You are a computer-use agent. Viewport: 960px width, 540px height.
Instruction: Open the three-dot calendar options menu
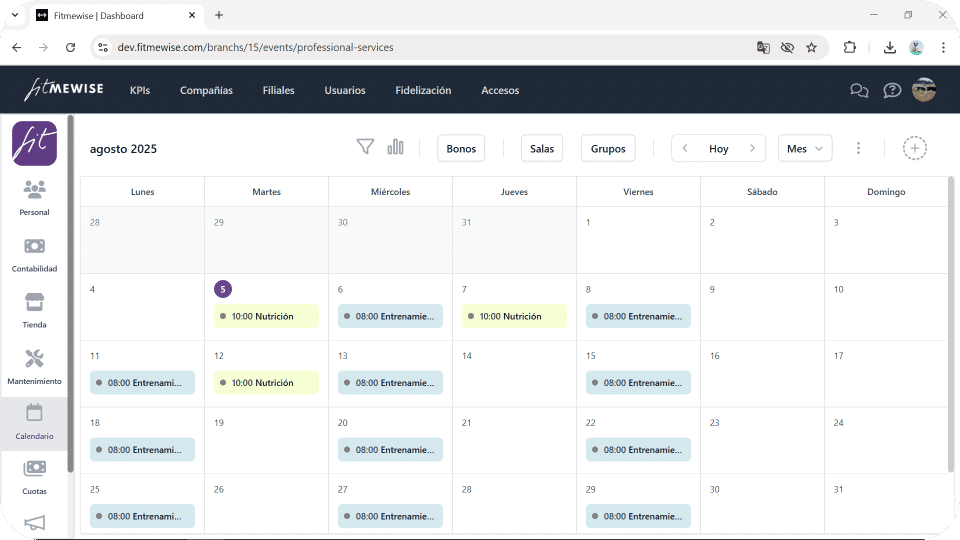tap(858, 148)
